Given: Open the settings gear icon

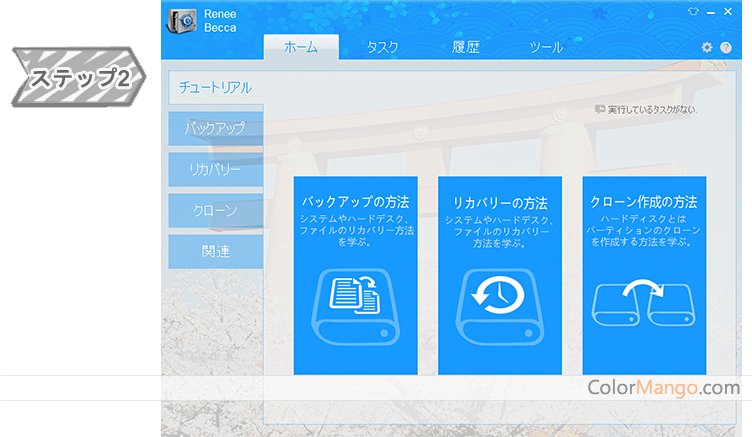Looking at the screenshot, I should point(707,47).
